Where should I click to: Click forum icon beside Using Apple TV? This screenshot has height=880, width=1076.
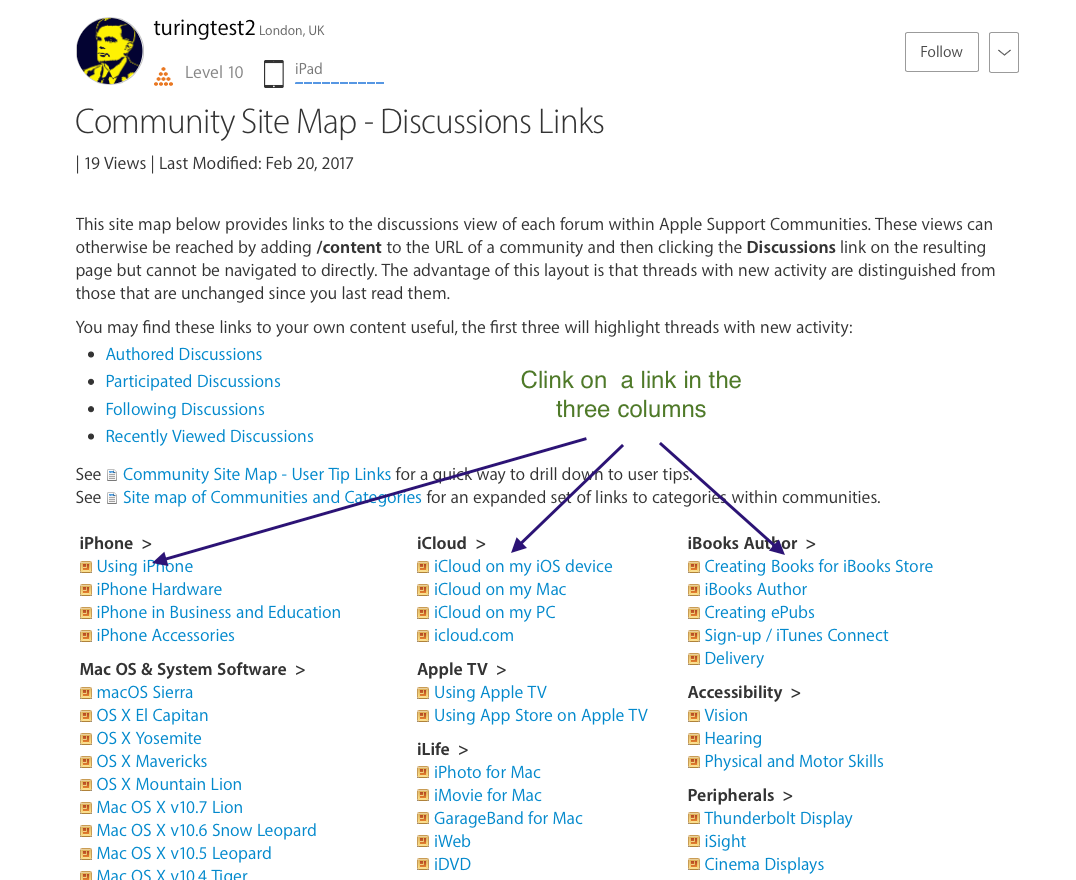pos(423,693)
